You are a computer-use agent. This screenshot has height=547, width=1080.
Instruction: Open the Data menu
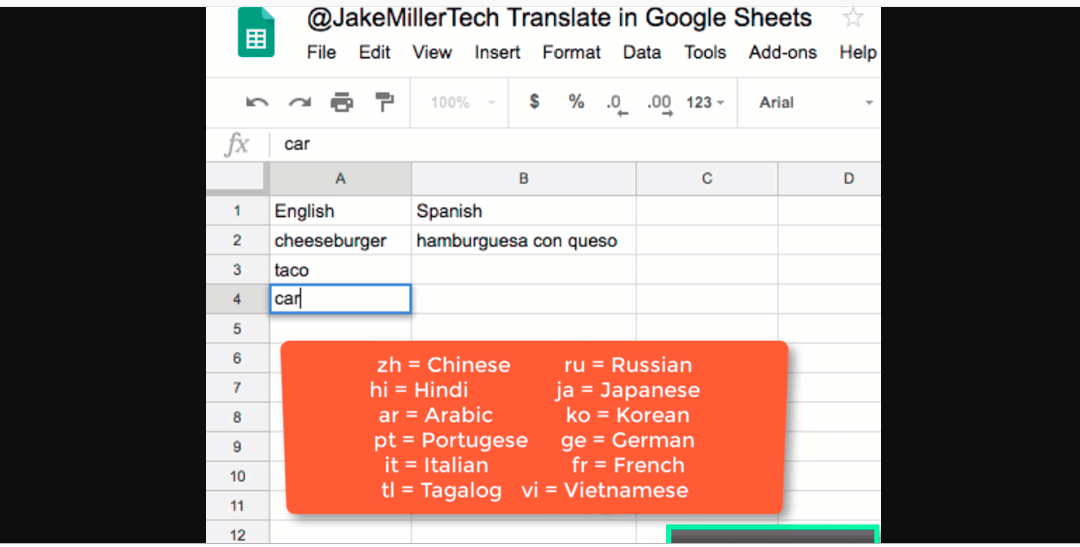coord(642,52)
